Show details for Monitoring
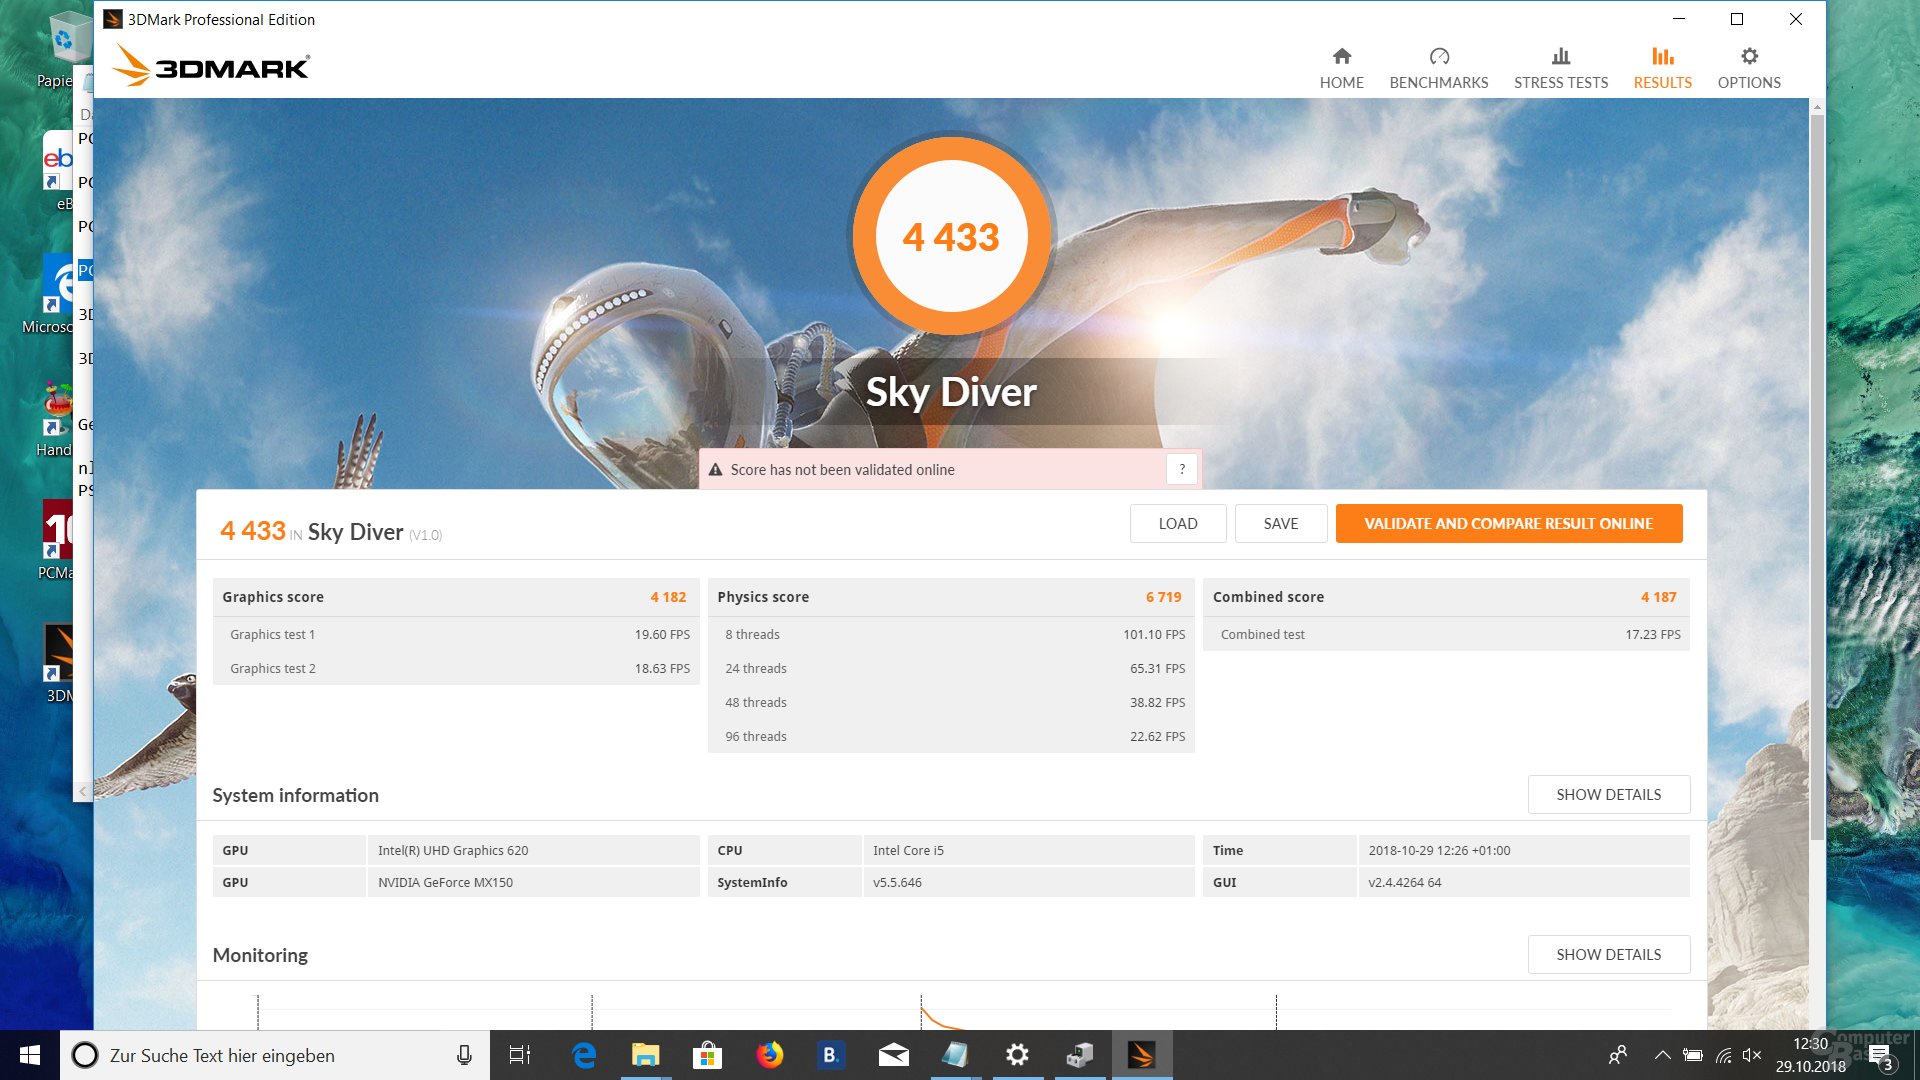The width and height of the screenshot is (1920, 1080). pyautogui.click(x=1609, y=954)
